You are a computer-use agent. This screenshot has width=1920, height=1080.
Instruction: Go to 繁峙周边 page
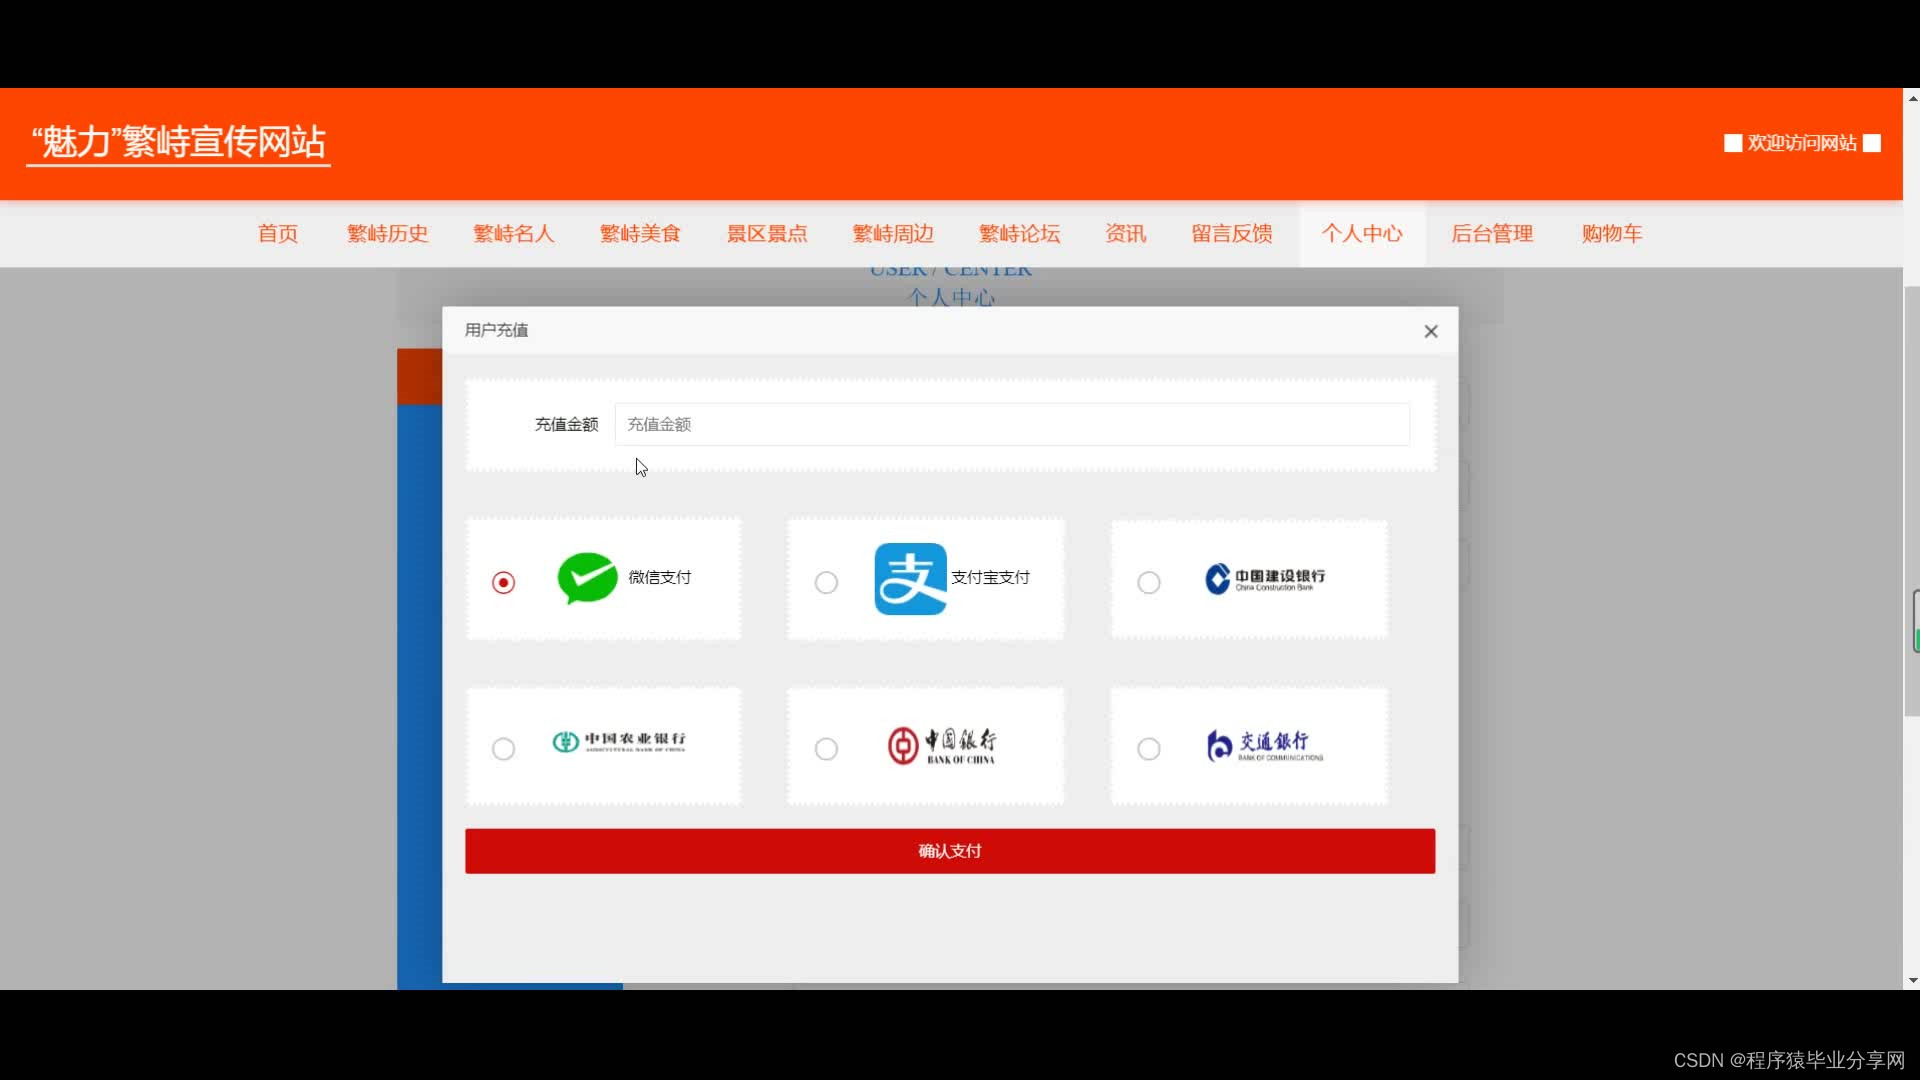click(x=893, y=233)
